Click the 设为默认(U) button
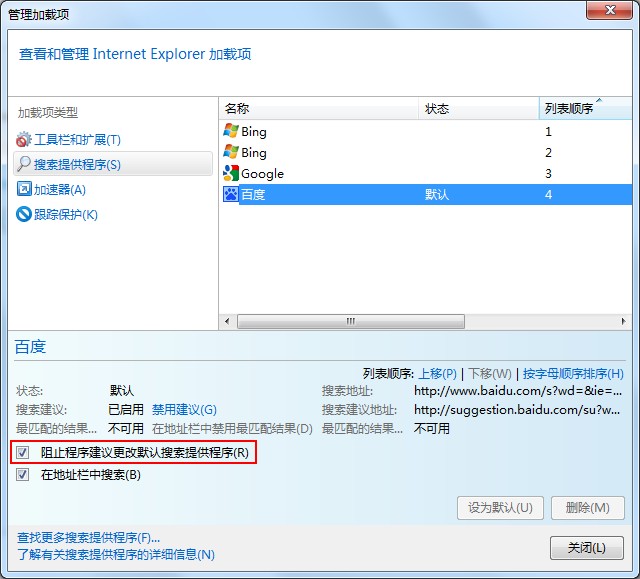This screenshot has width=640, height=579. (x=500, y=508)
